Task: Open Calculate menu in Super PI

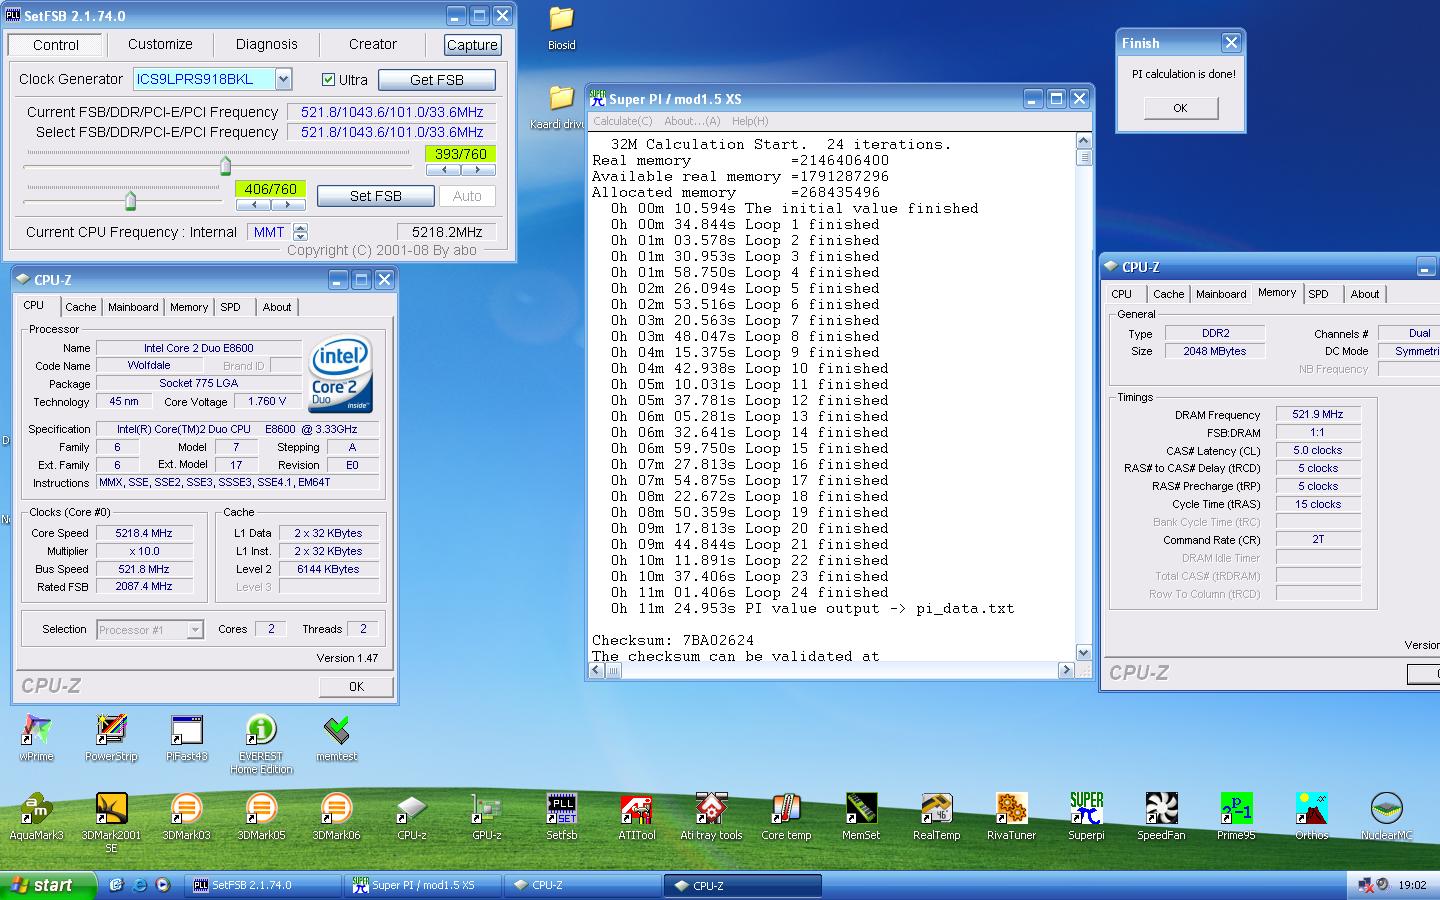Action: (622, 121)
